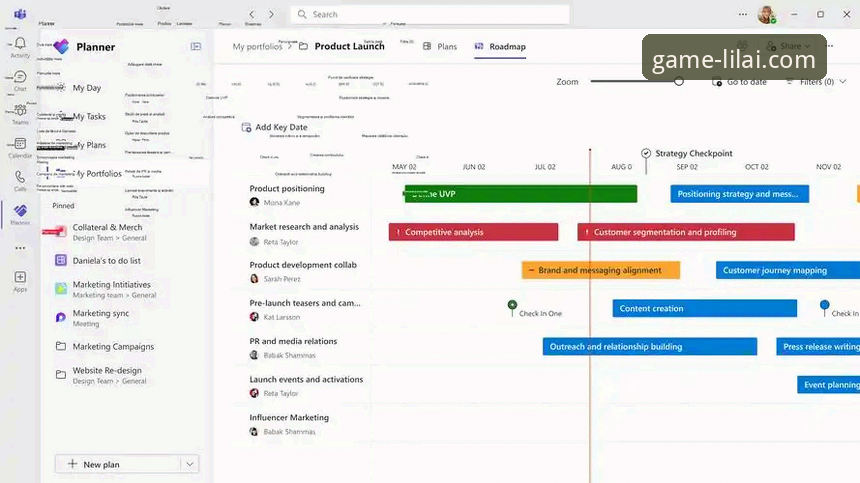Open the Share dropdown

tap(788, 46)
